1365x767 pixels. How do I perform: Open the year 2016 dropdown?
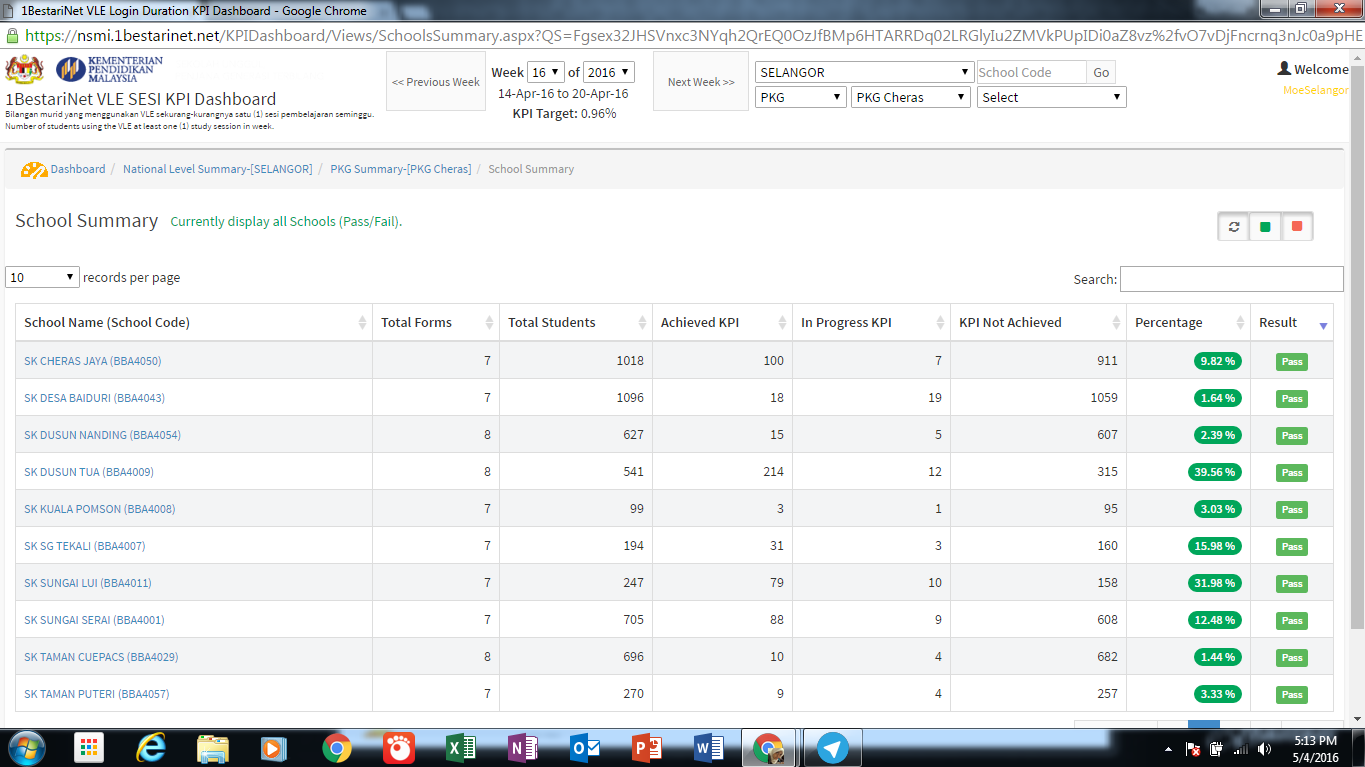click(x=609, y=72)
